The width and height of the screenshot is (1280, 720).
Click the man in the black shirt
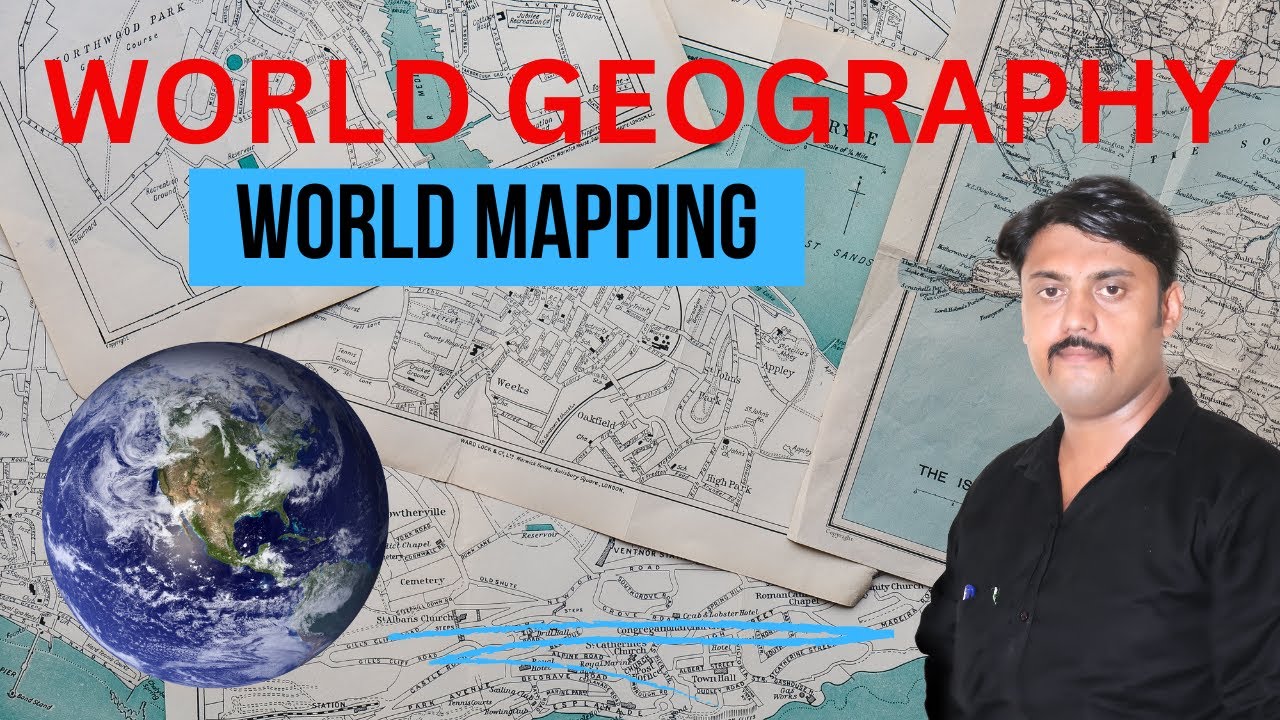click(1098, 450)
